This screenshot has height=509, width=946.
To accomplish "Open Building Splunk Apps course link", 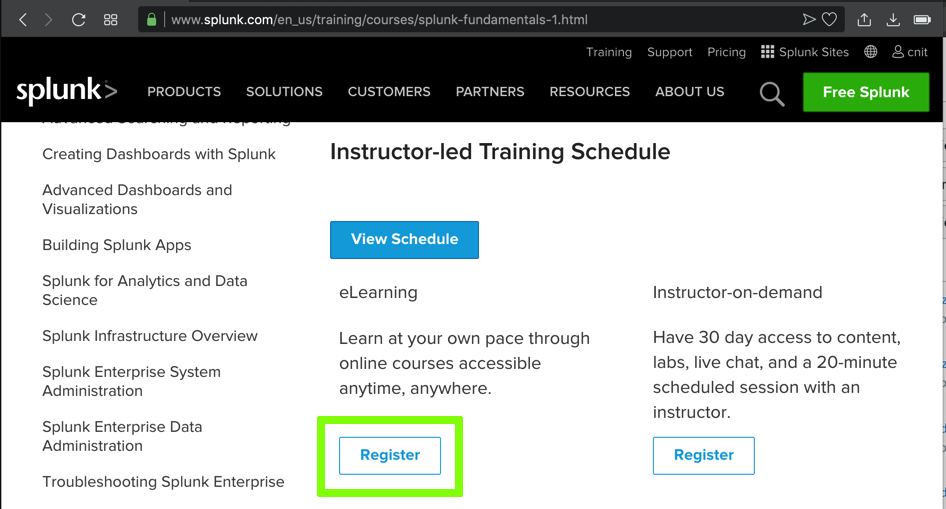I will point(116,245).
